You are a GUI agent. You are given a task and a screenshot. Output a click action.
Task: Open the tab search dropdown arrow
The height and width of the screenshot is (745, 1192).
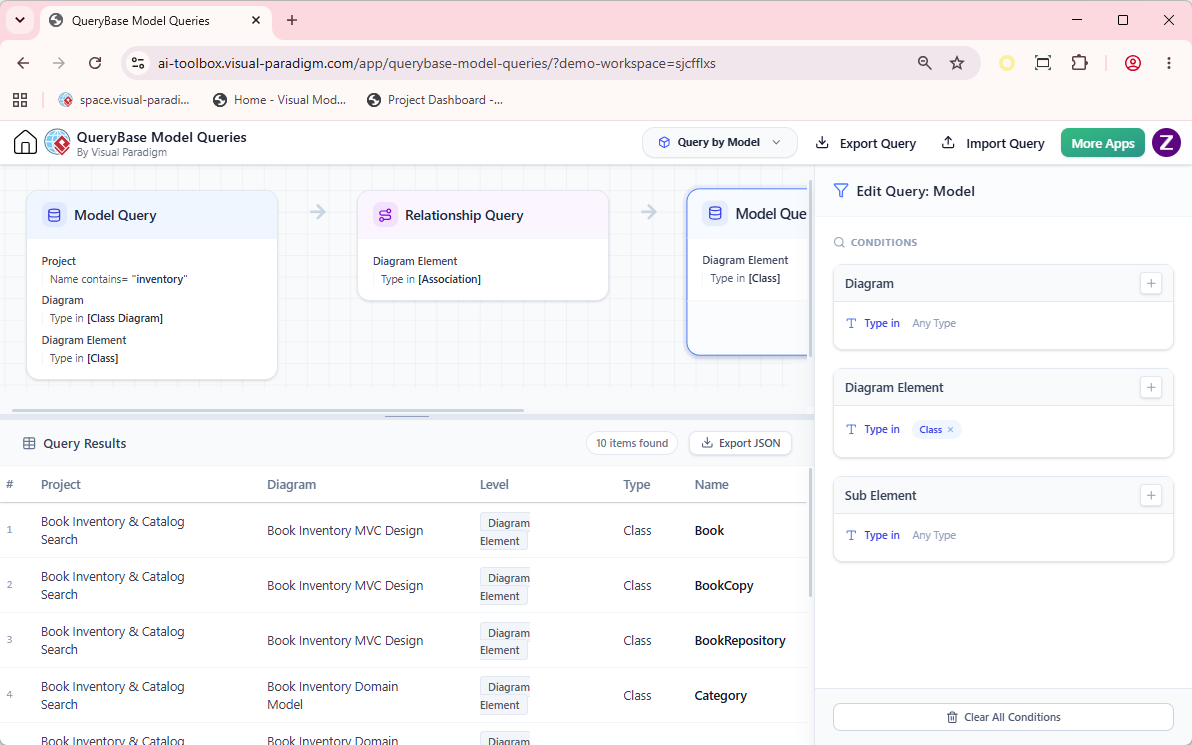(x=20, y=21)
